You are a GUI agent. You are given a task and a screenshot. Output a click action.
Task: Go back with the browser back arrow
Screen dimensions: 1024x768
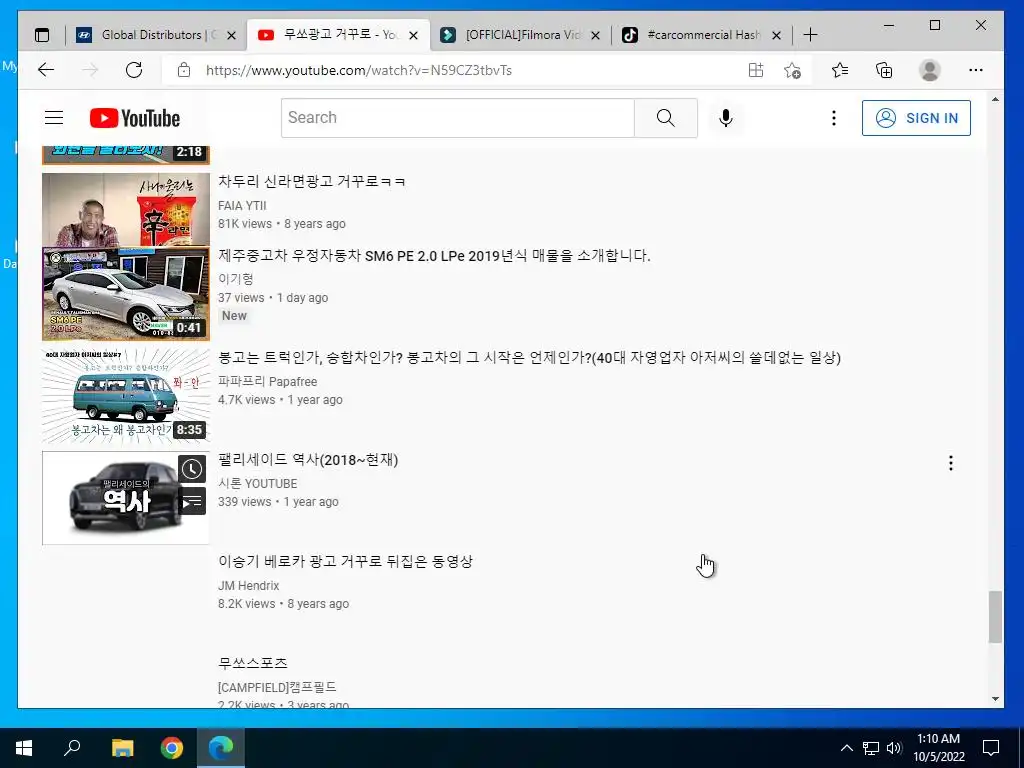[x=46, y=70]
